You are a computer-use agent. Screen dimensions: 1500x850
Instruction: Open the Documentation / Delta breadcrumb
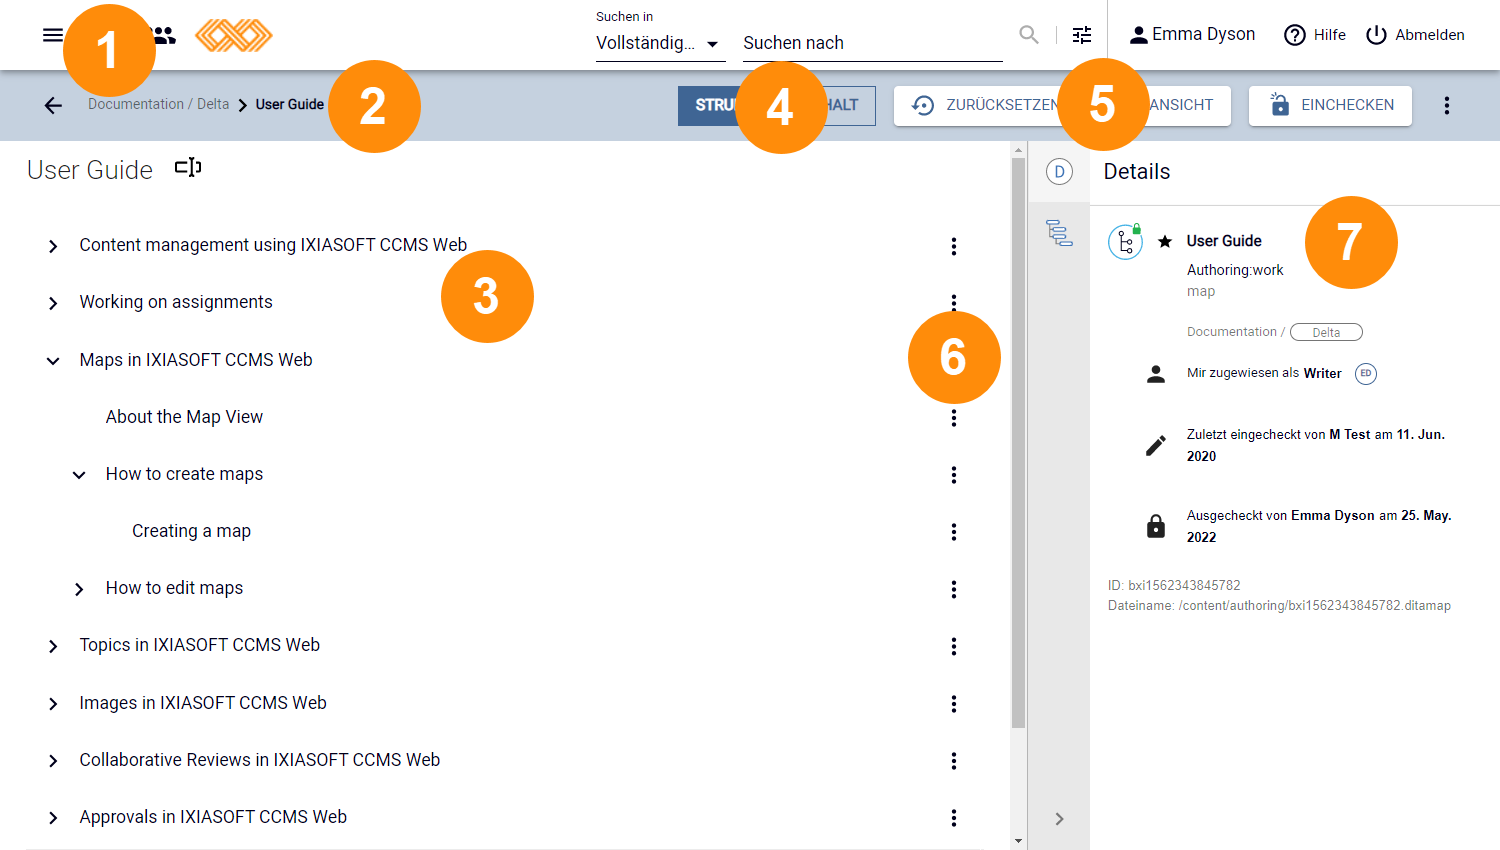pyautogui.click(x=158, y=104)
